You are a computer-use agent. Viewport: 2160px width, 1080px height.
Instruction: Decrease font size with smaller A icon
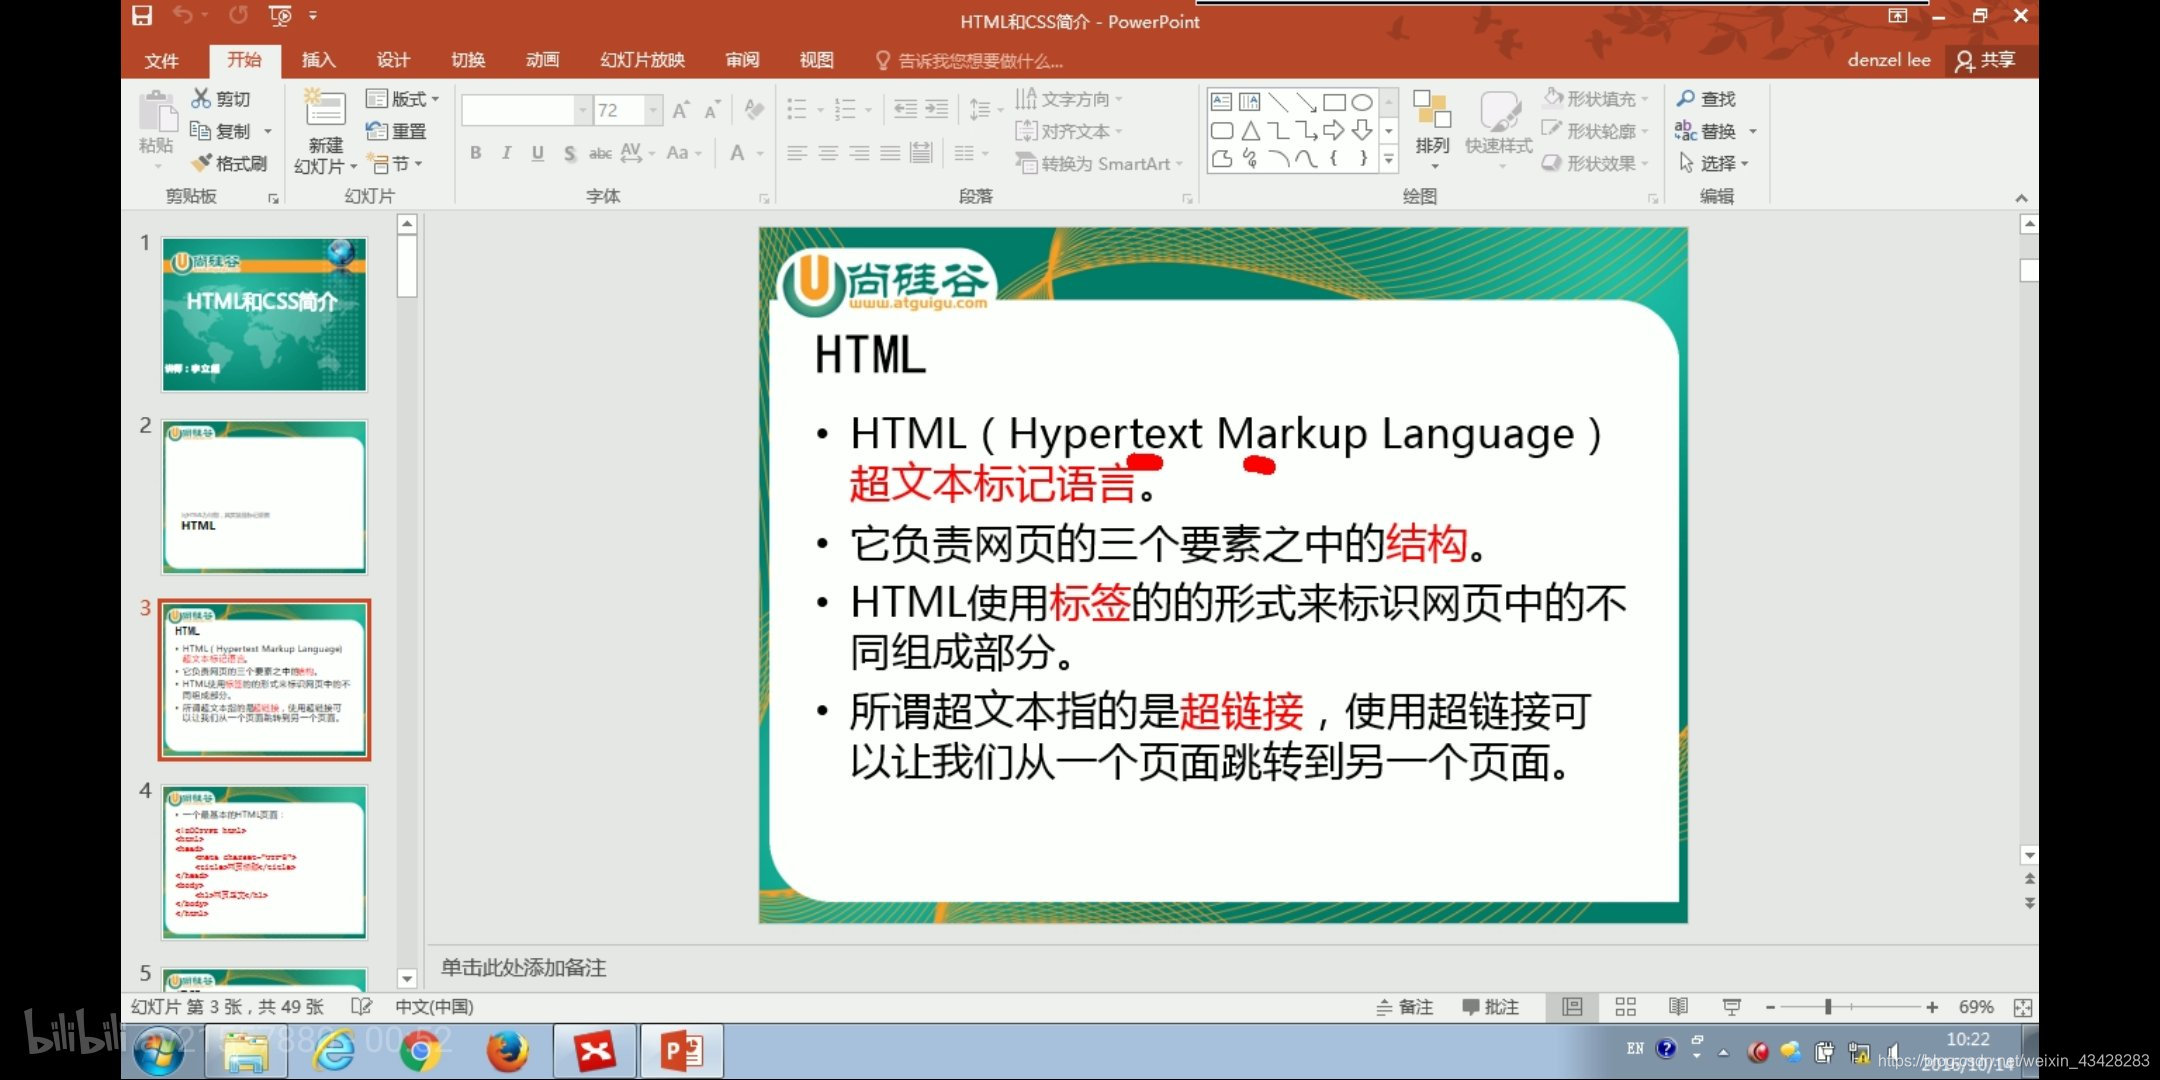pos(711,110)
